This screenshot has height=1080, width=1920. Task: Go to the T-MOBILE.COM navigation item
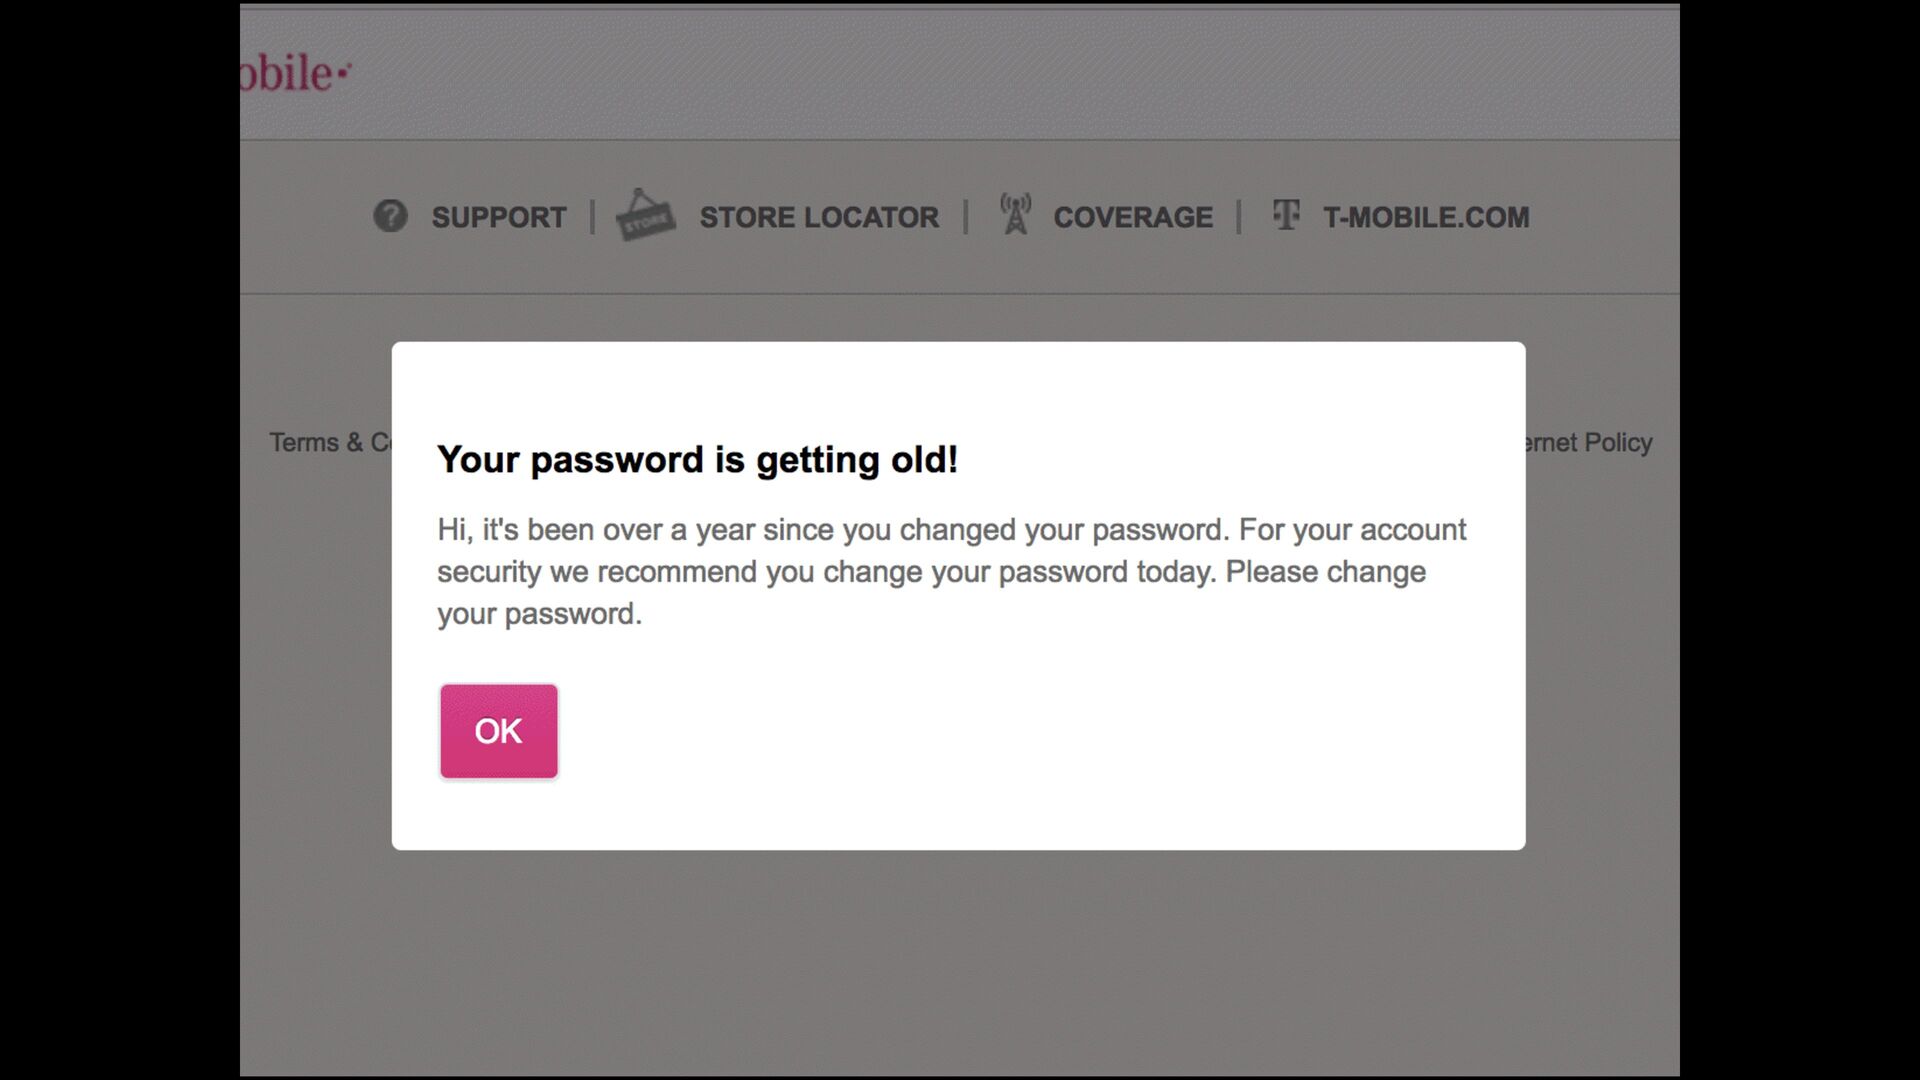point(1426,217)
